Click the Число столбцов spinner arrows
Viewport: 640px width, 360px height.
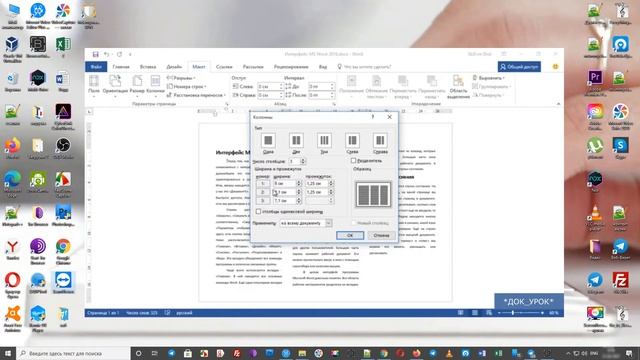point(302,161)
